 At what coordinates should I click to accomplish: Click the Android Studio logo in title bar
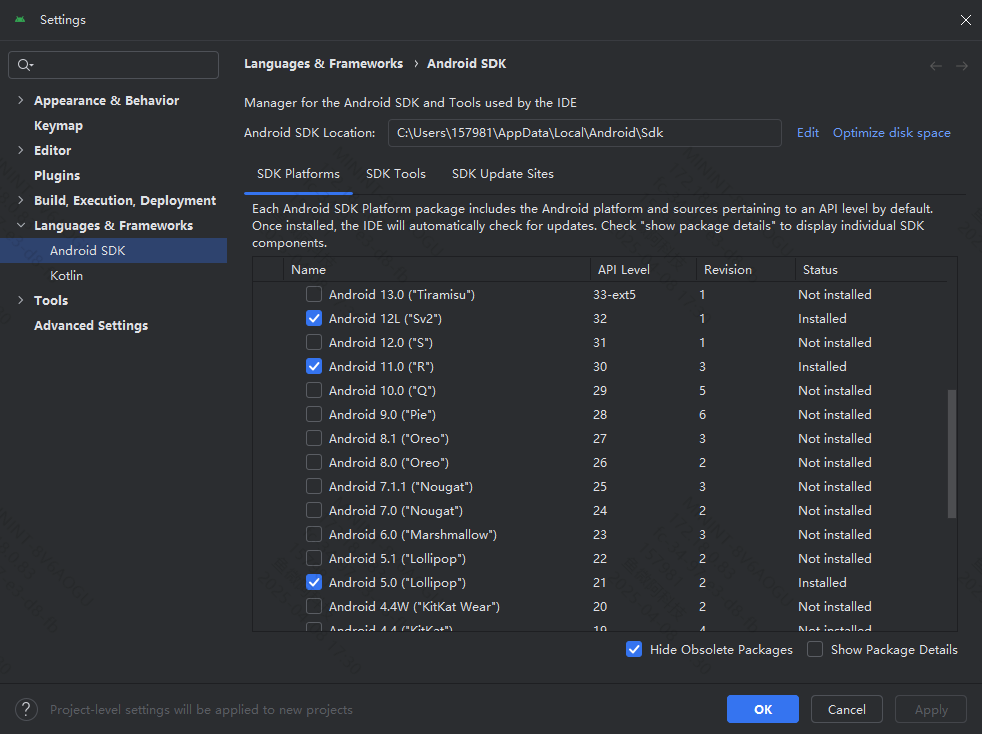tap(20, 20)
